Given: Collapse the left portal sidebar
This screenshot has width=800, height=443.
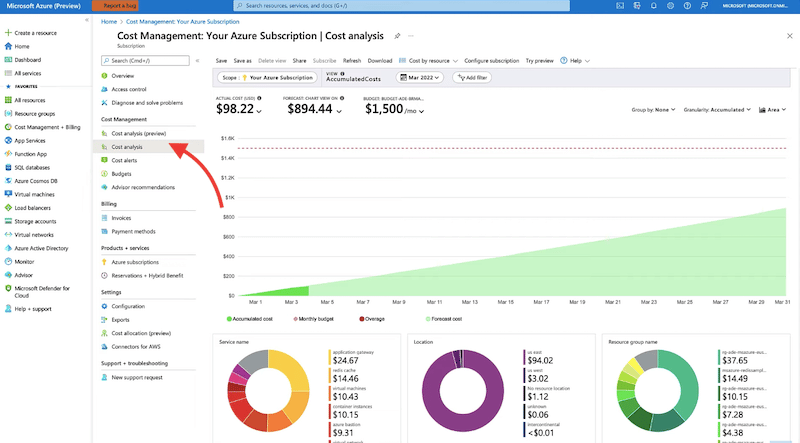Looking at the screenshot, I should click(x=87, y=20).
